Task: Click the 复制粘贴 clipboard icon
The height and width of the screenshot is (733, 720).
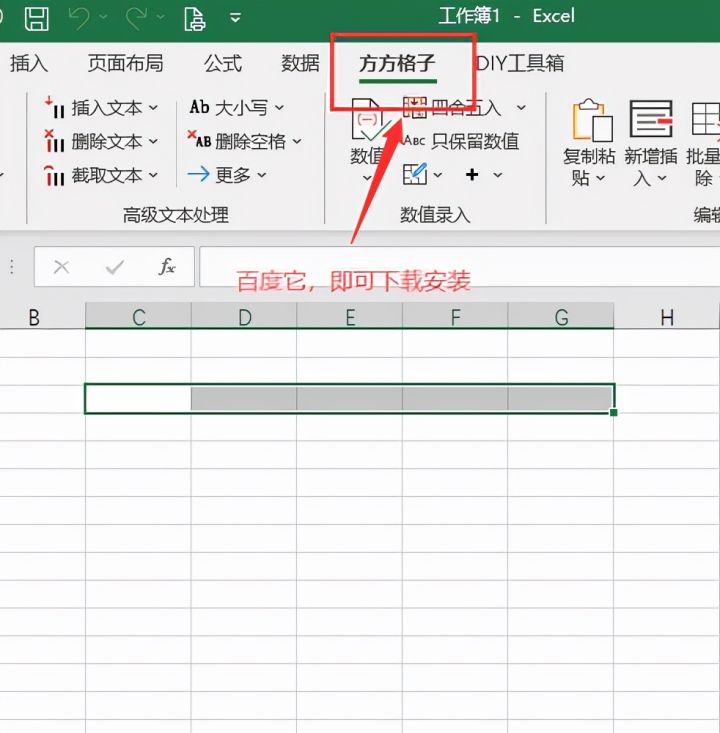Action: coord(593,121)
